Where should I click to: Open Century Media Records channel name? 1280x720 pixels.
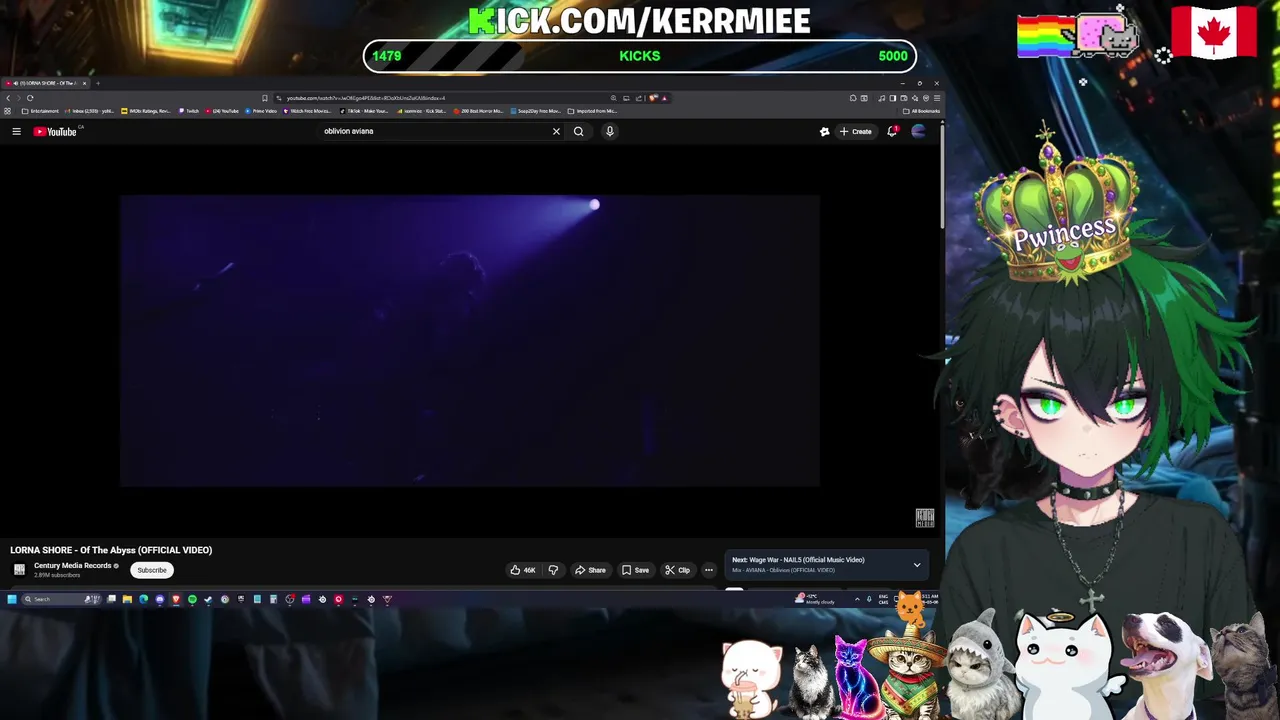(x=72, y=565)
